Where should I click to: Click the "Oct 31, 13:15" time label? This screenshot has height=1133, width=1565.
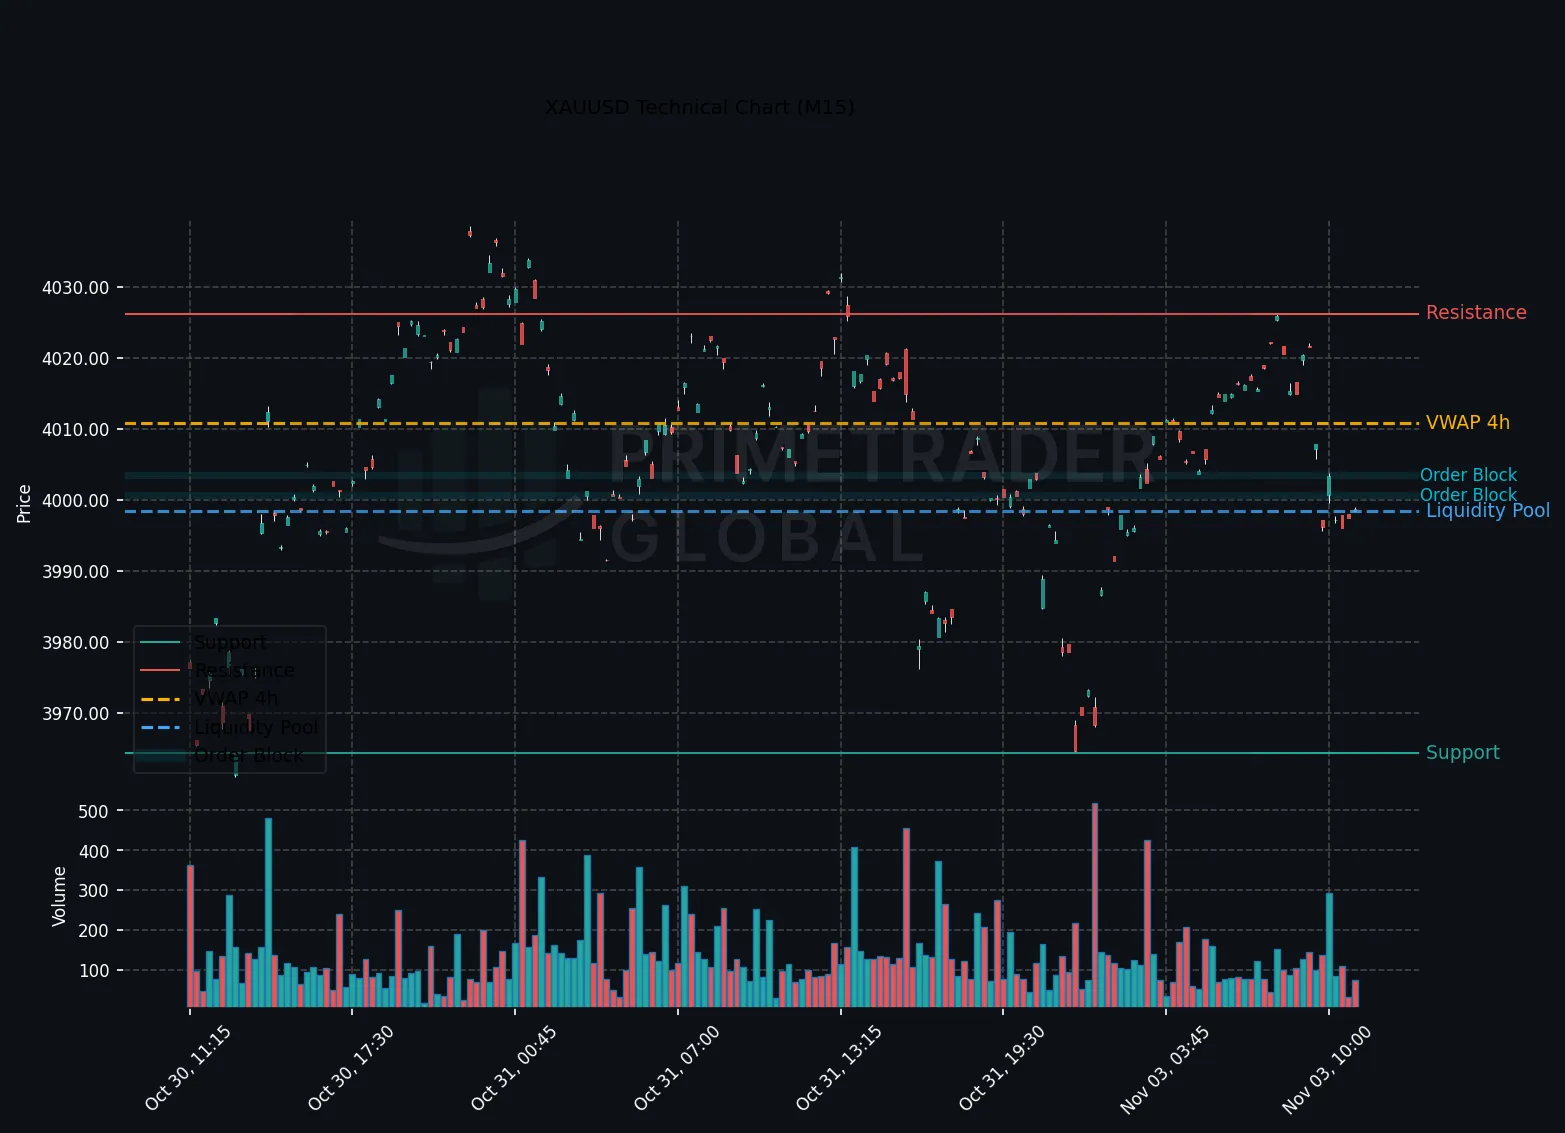click(x=839, y=1068)
